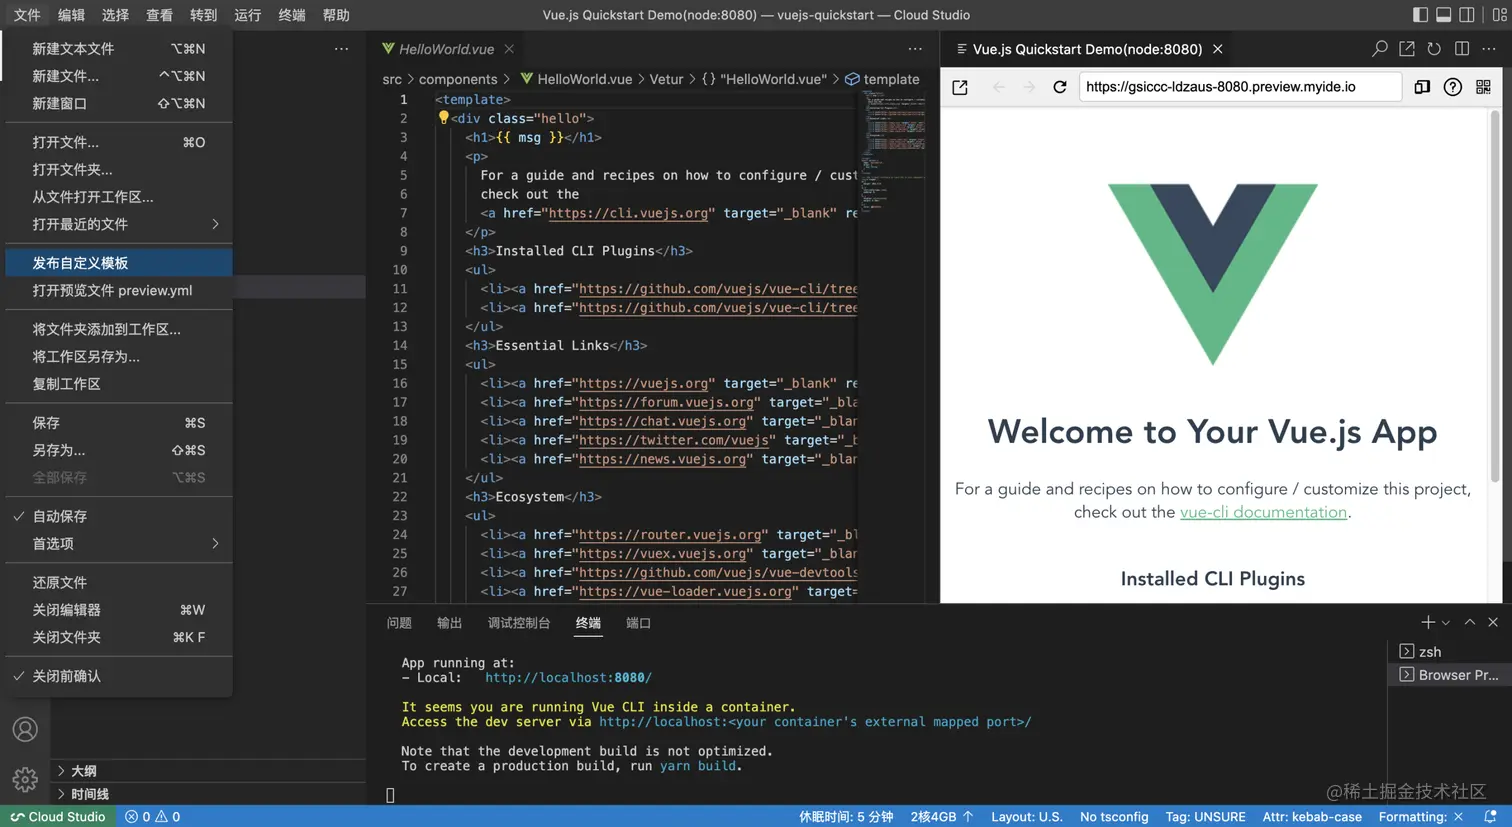The width and height of the screenshot is (1512, 827).
Task: Open Manage gear icon in activity bar
Action: pyautogui.click(x=25, y=779)
